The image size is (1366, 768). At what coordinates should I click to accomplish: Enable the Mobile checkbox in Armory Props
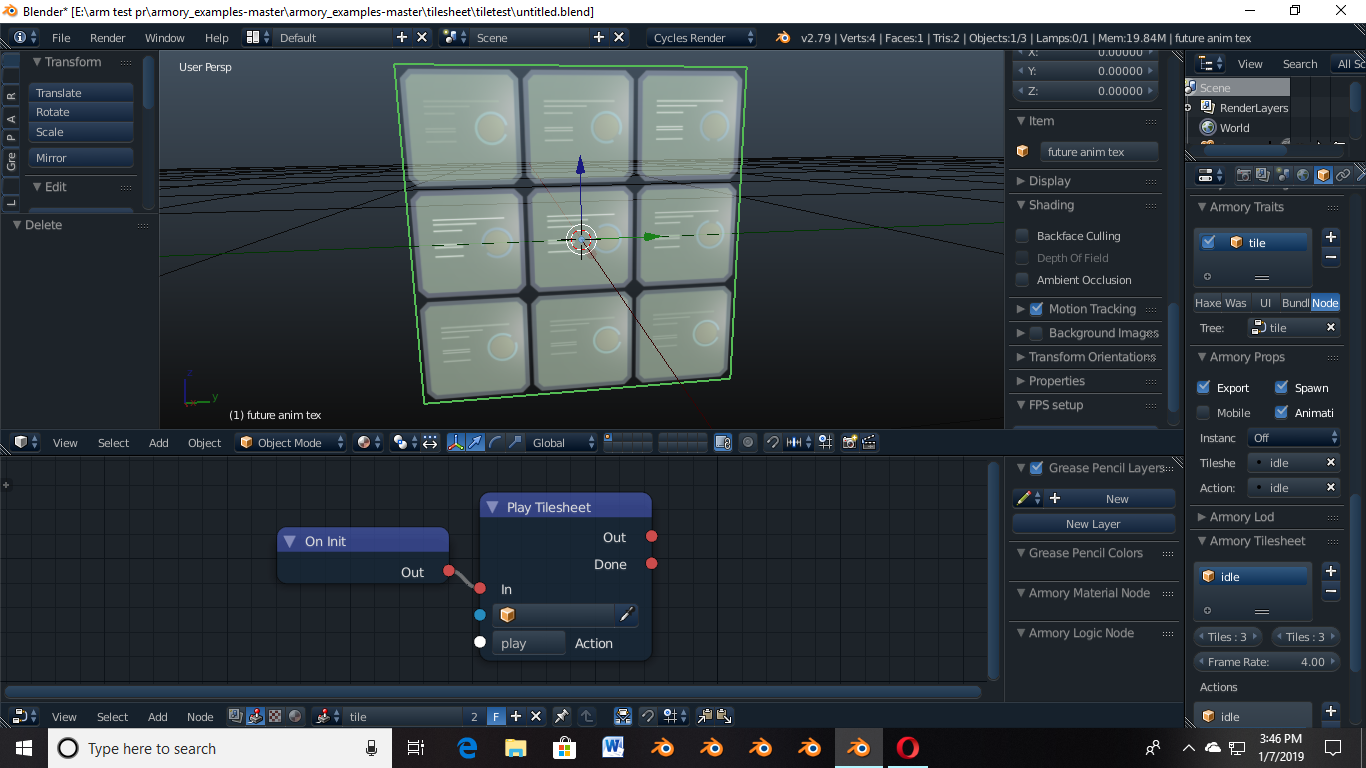coord(1204,412)
